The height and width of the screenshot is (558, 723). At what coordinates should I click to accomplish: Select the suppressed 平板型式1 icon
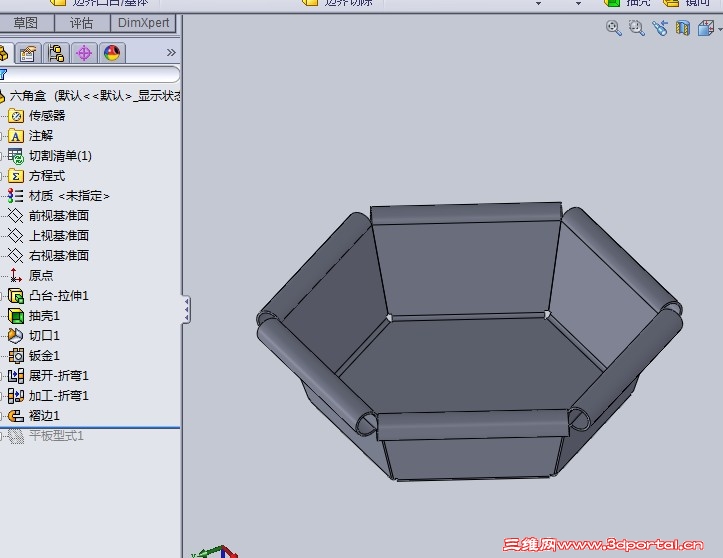coord(16,436)
